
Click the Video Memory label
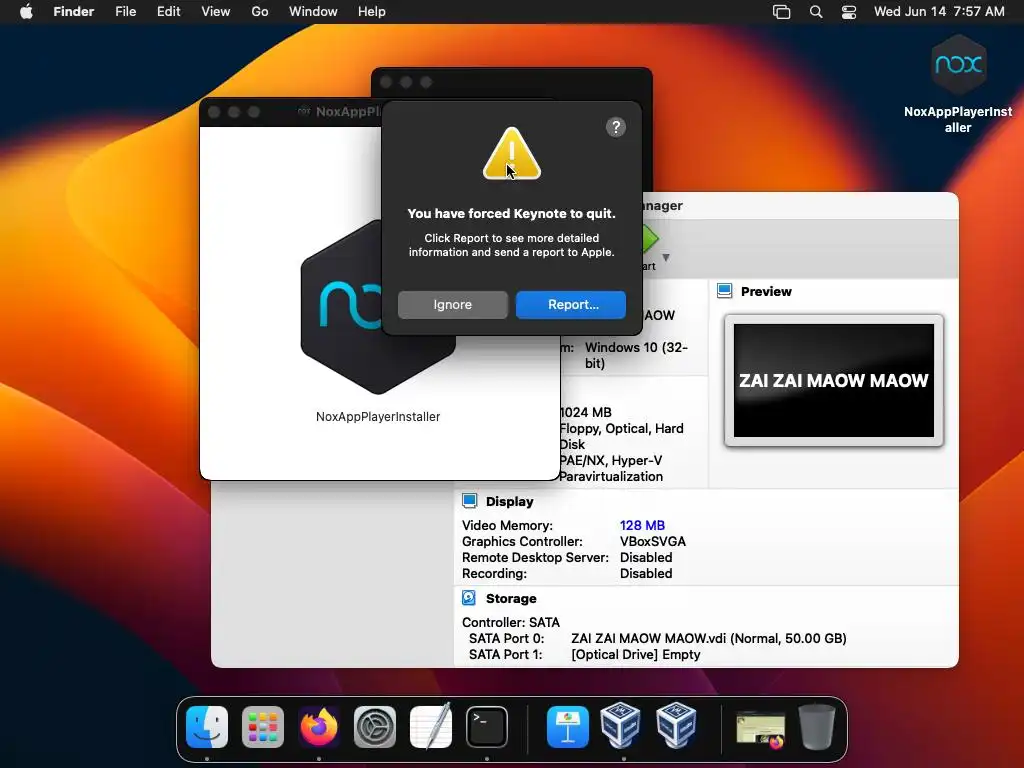[x=507, y=525]
